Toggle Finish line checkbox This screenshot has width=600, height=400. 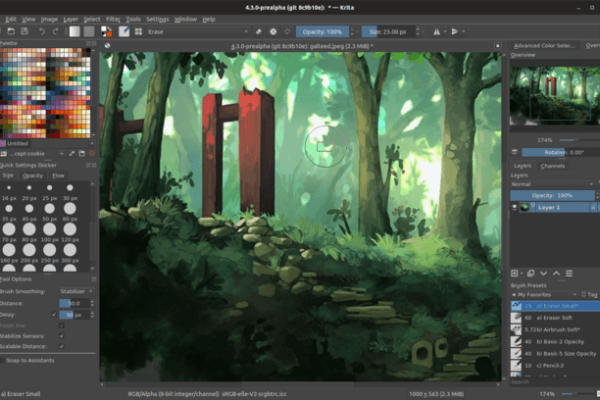point(61,325)
